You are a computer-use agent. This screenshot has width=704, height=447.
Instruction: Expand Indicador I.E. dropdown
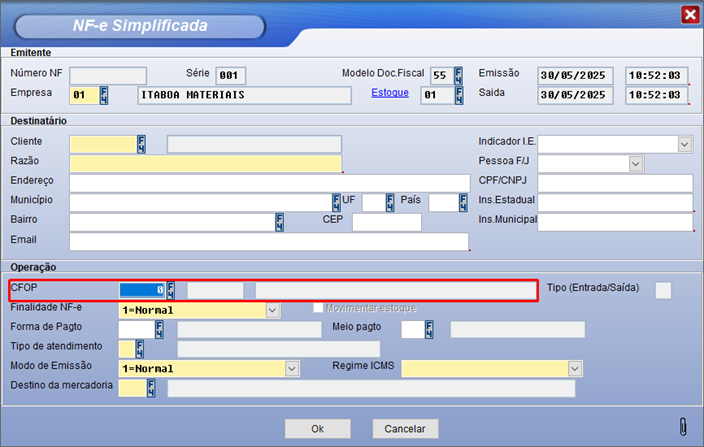685,145
